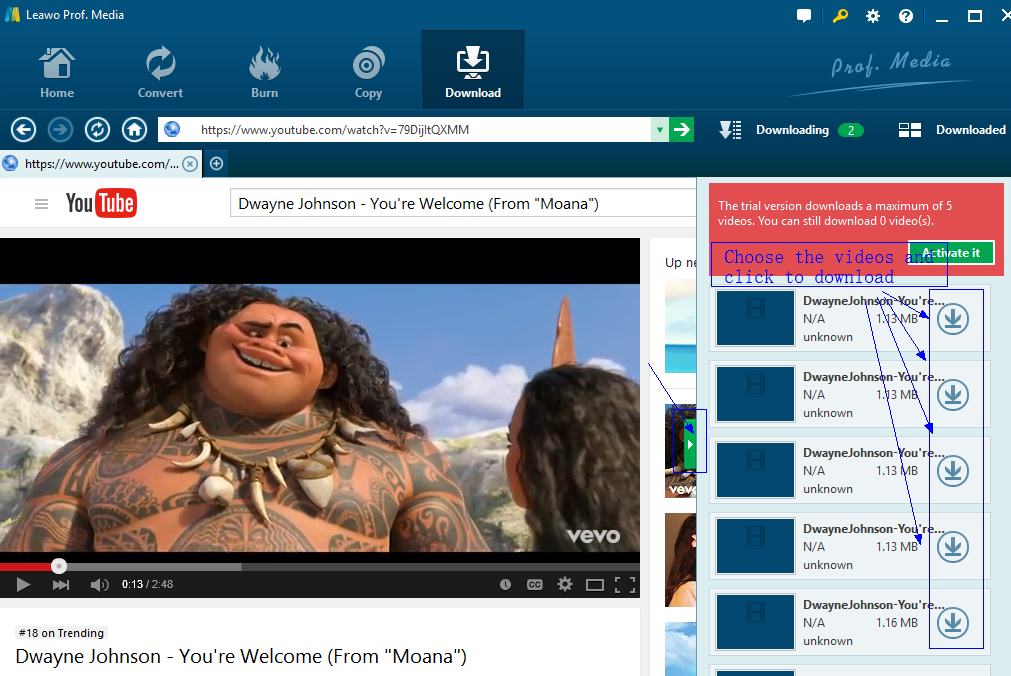The height and width of the screenshot is (676, 1011).
Task: Open the Burn module
Action: tap(264, 72)
